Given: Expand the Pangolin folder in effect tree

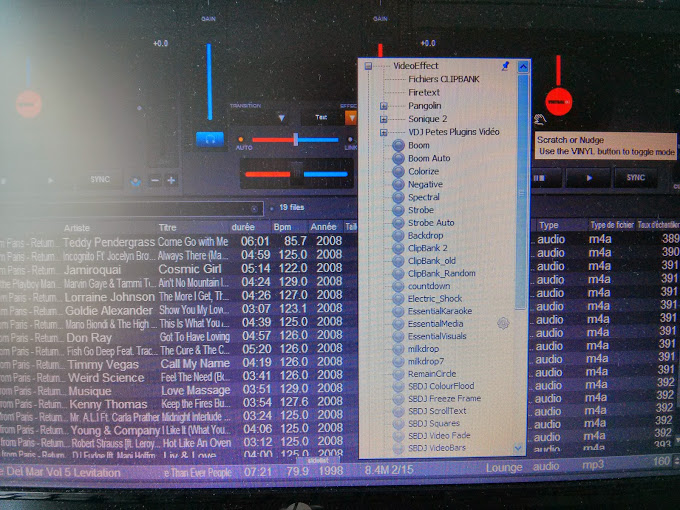Looking at the screenshot, I should (384, 105).
